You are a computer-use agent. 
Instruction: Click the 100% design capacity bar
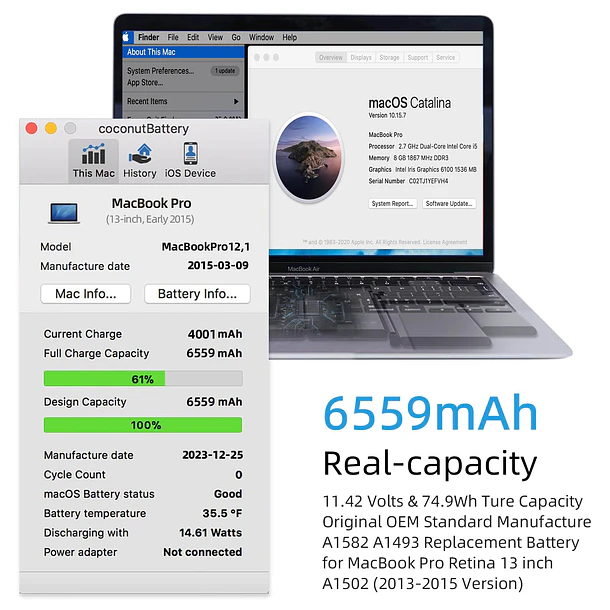pyautogui.click(x=143, y=425)
